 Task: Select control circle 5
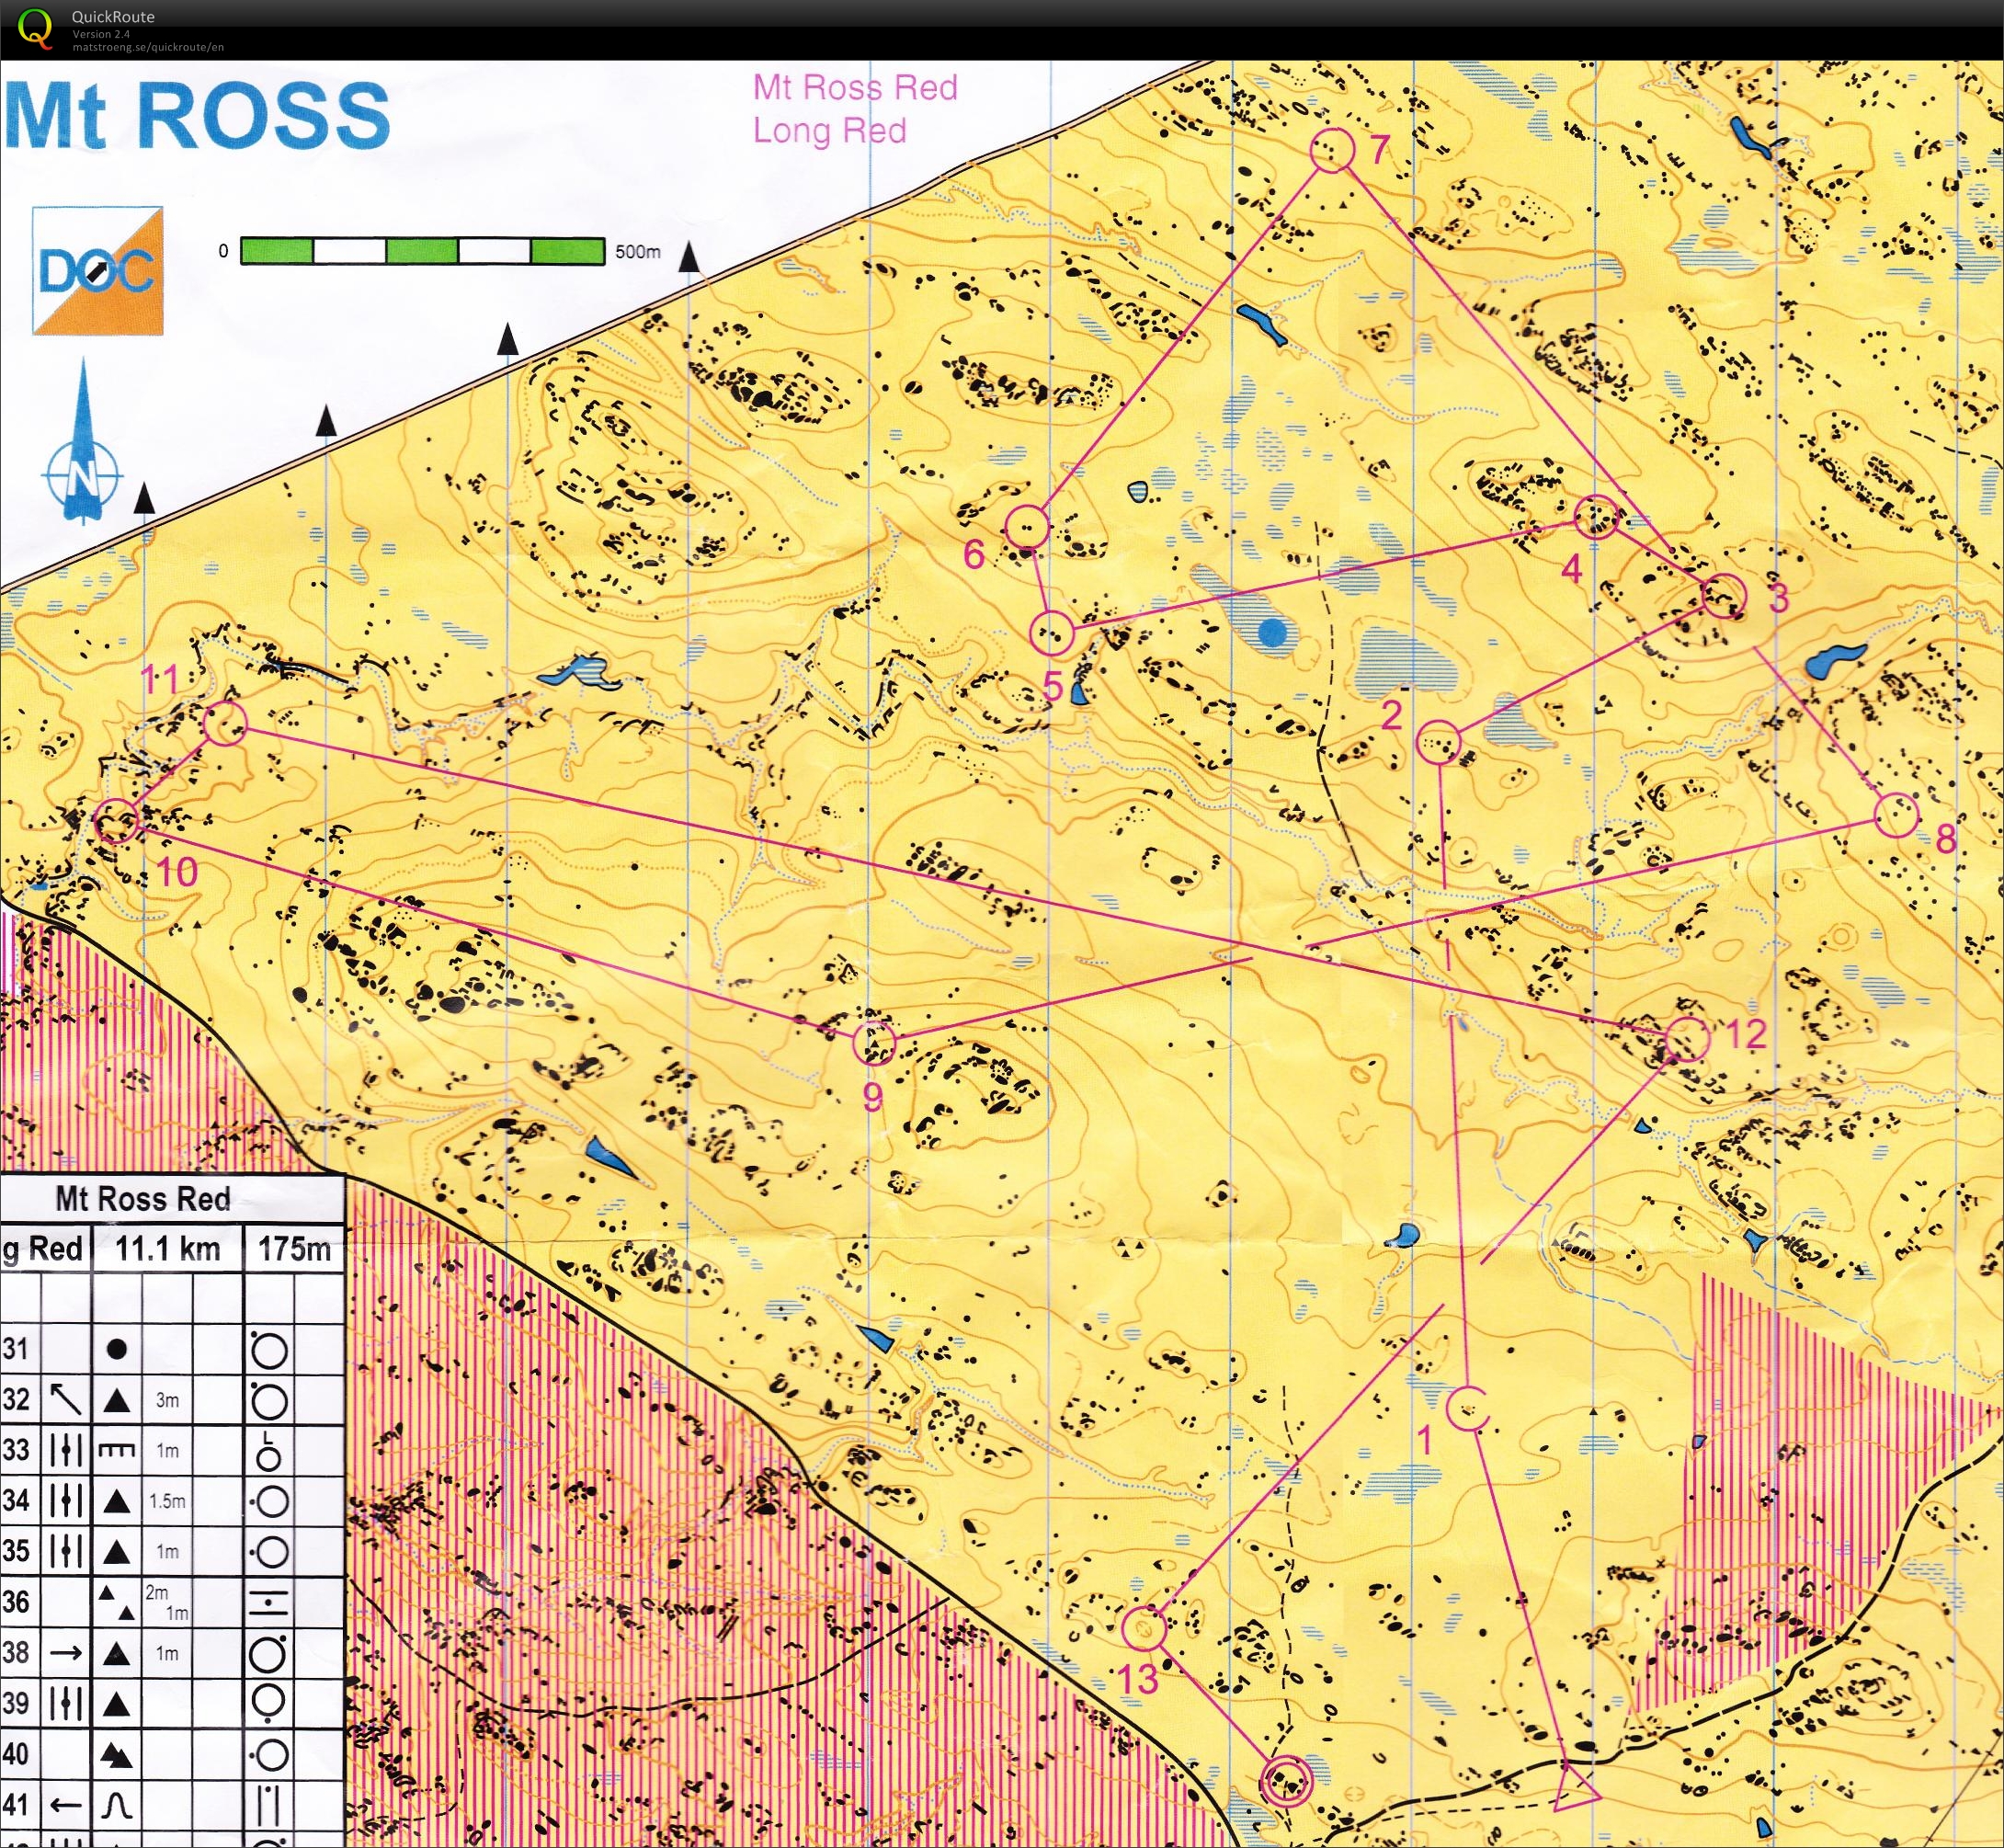[x=1052, y=633]
